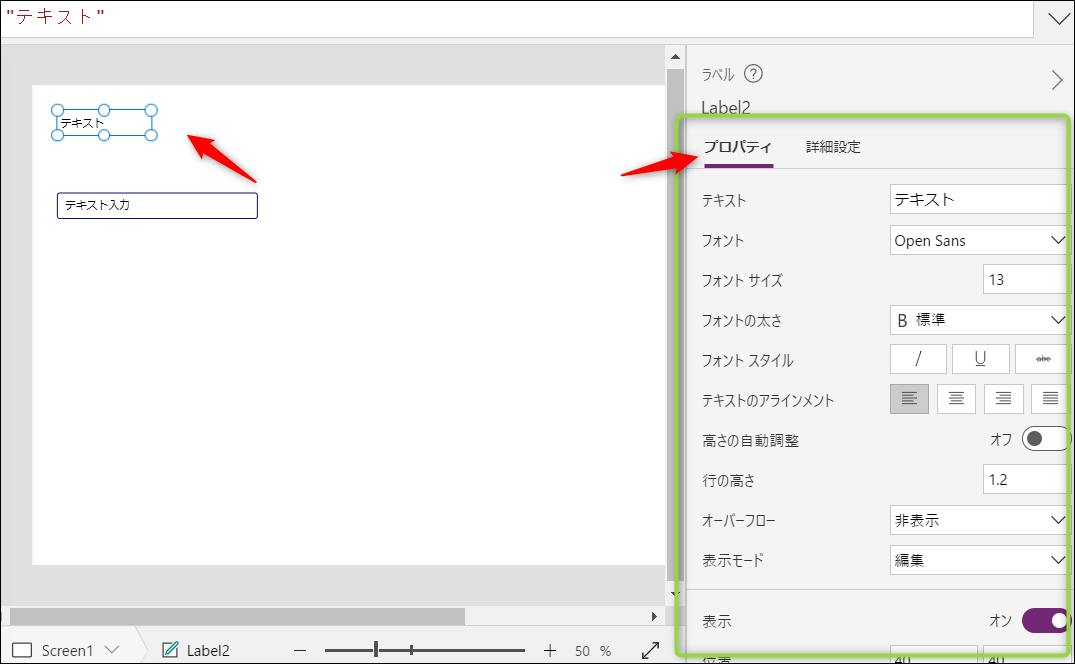
Task: Open the フォント Open Sans dropdown
Action: click(x=979, y=241)
